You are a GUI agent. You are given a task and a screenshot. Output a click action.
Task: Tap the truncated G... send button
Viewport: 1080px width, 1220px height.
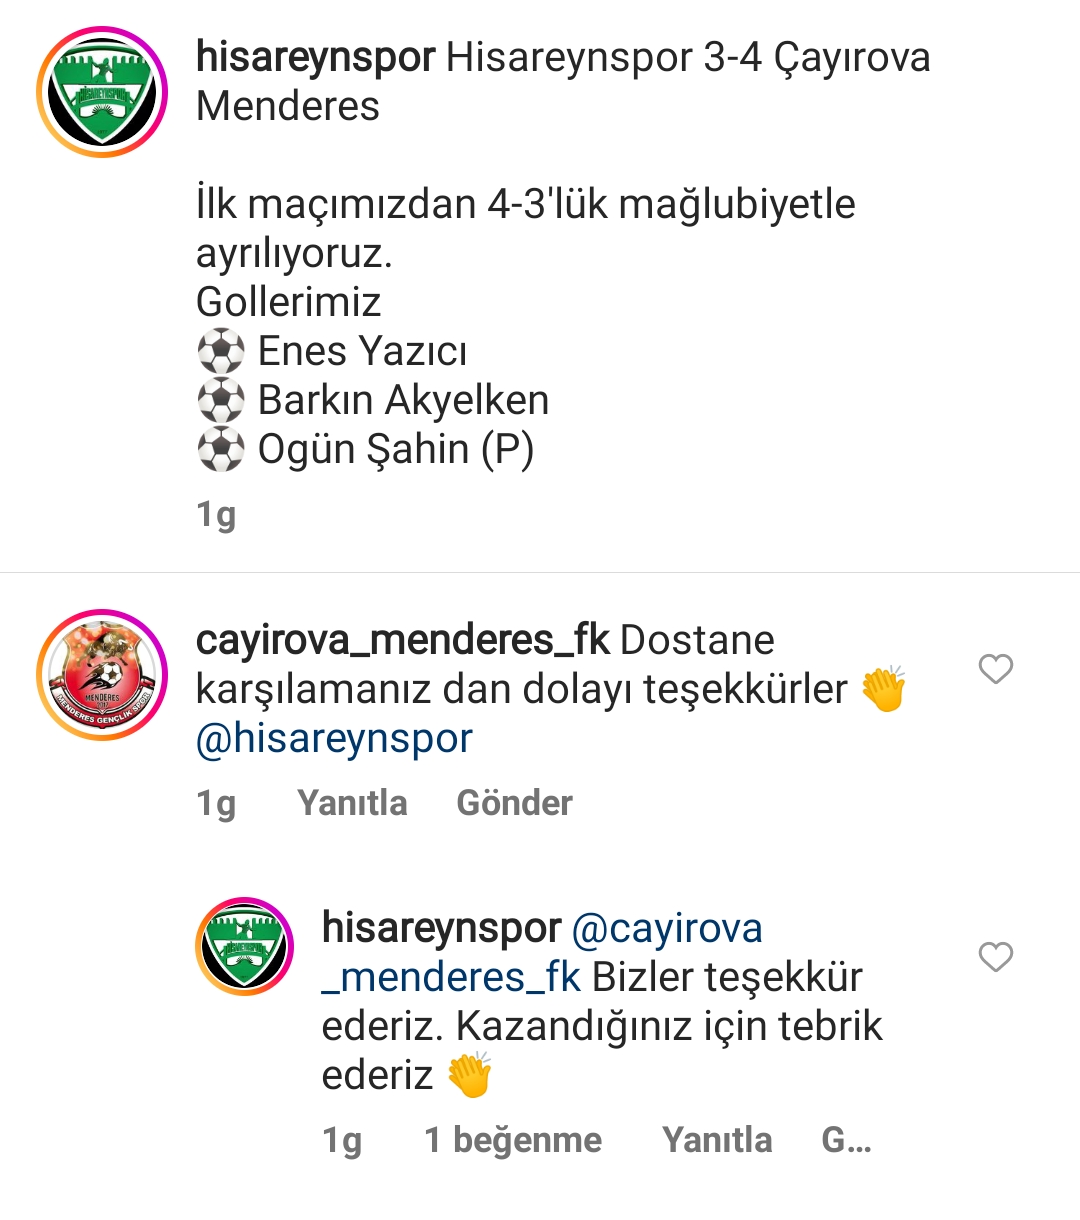pyautogui.click(x=846, y=1140)
